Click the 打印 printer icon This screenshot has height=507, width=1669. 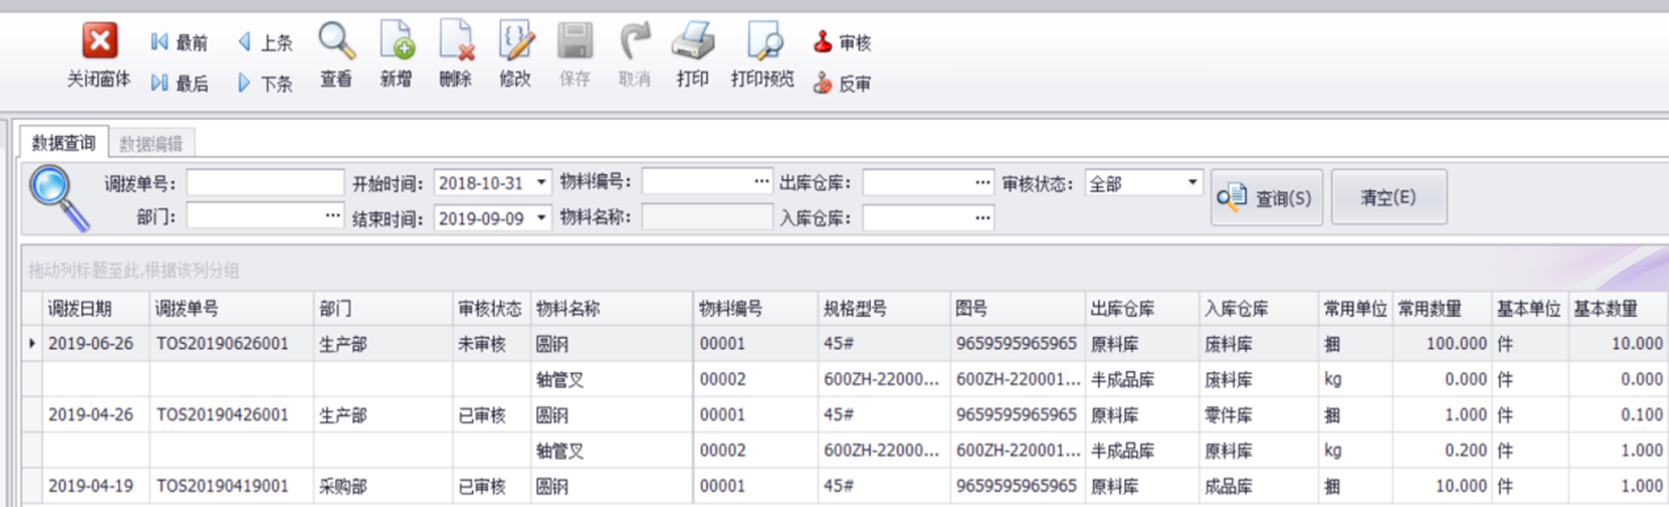(x=692, y=42)
